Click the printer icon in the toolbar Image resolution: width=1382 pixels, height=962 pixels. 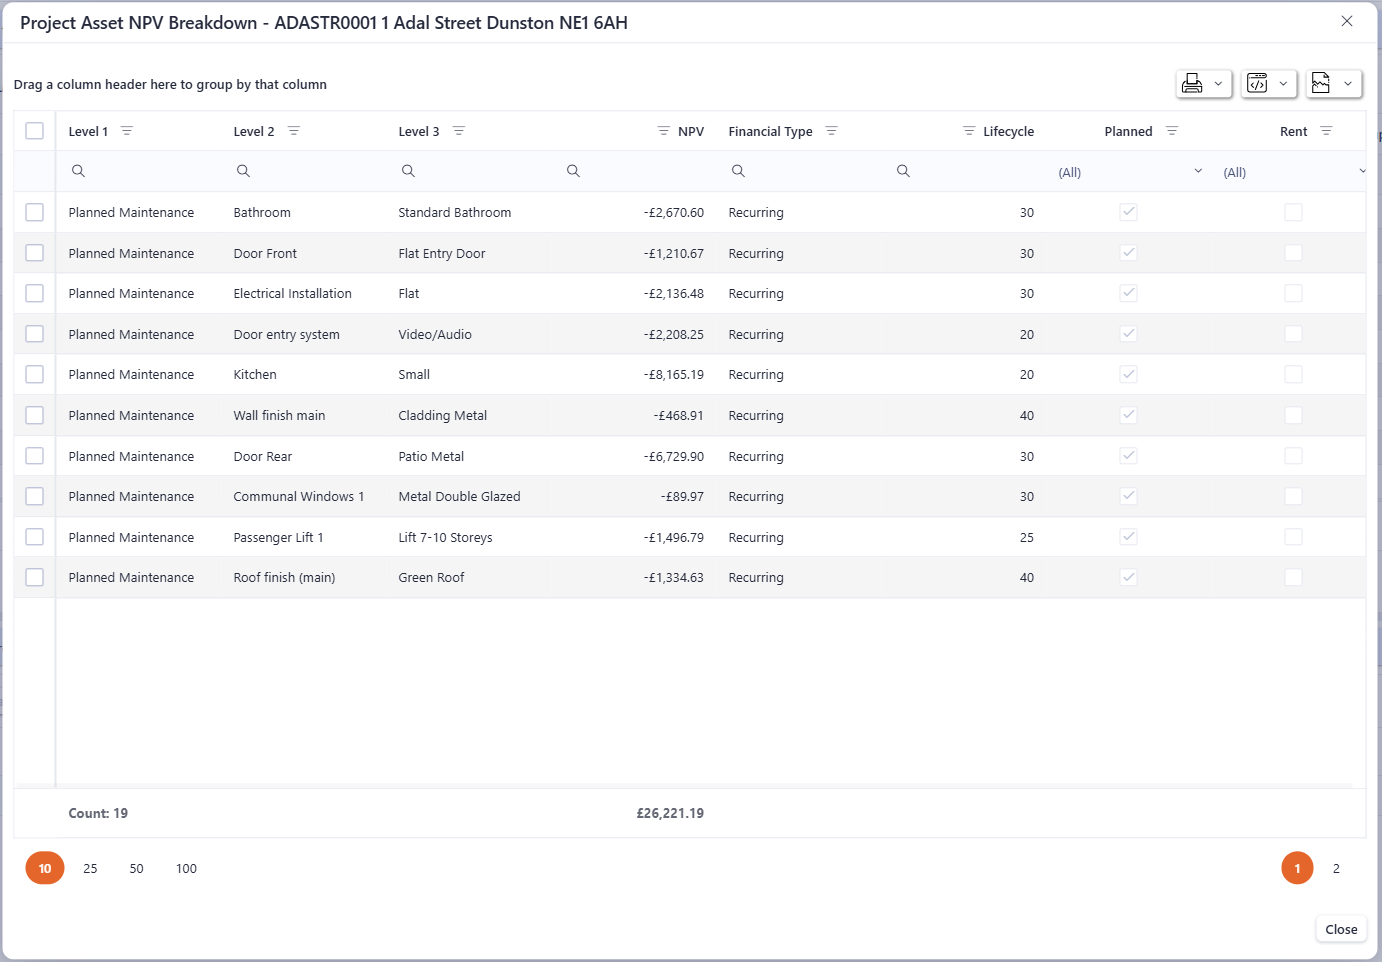point(1192,84)
